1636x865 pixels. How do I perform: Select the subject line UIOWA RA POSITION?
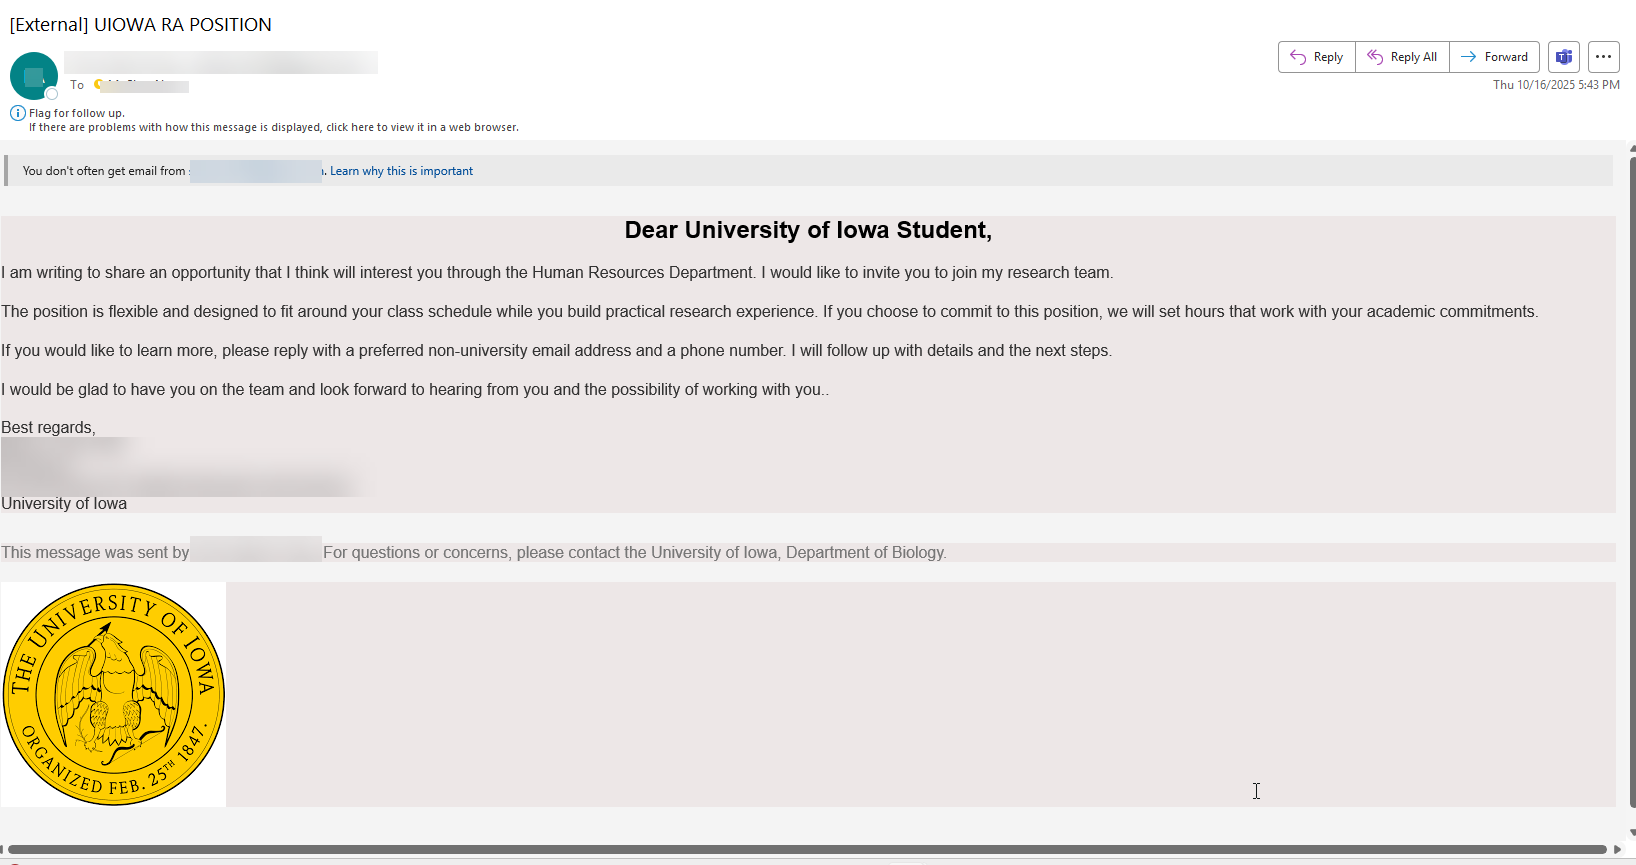[x=185, y=24]
